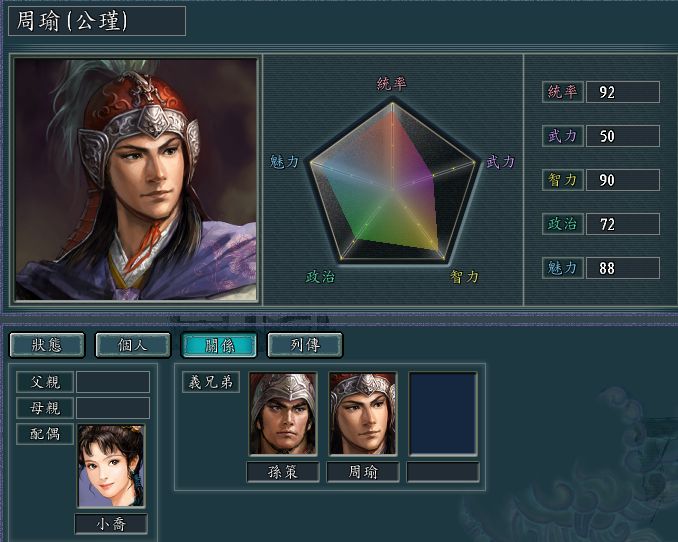Click the pentagon radar chart center
The width and height of the screenshot is (678, 542).
tap(393, 189)
